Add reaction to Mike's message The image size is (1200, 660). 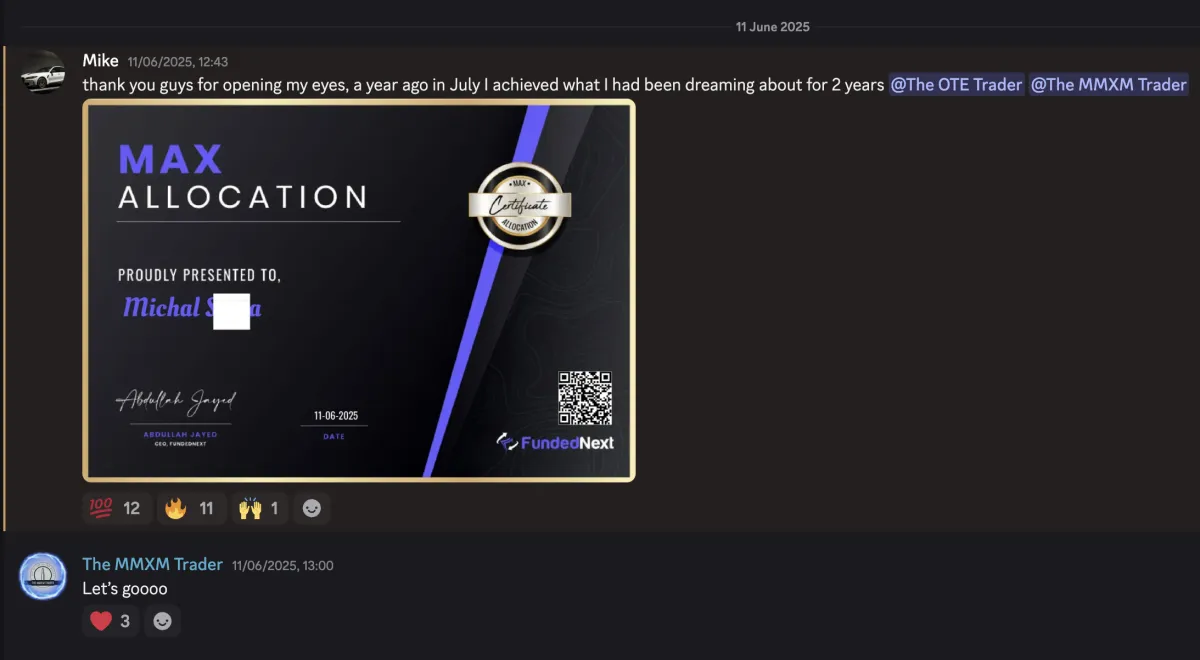tap(312, 508)
